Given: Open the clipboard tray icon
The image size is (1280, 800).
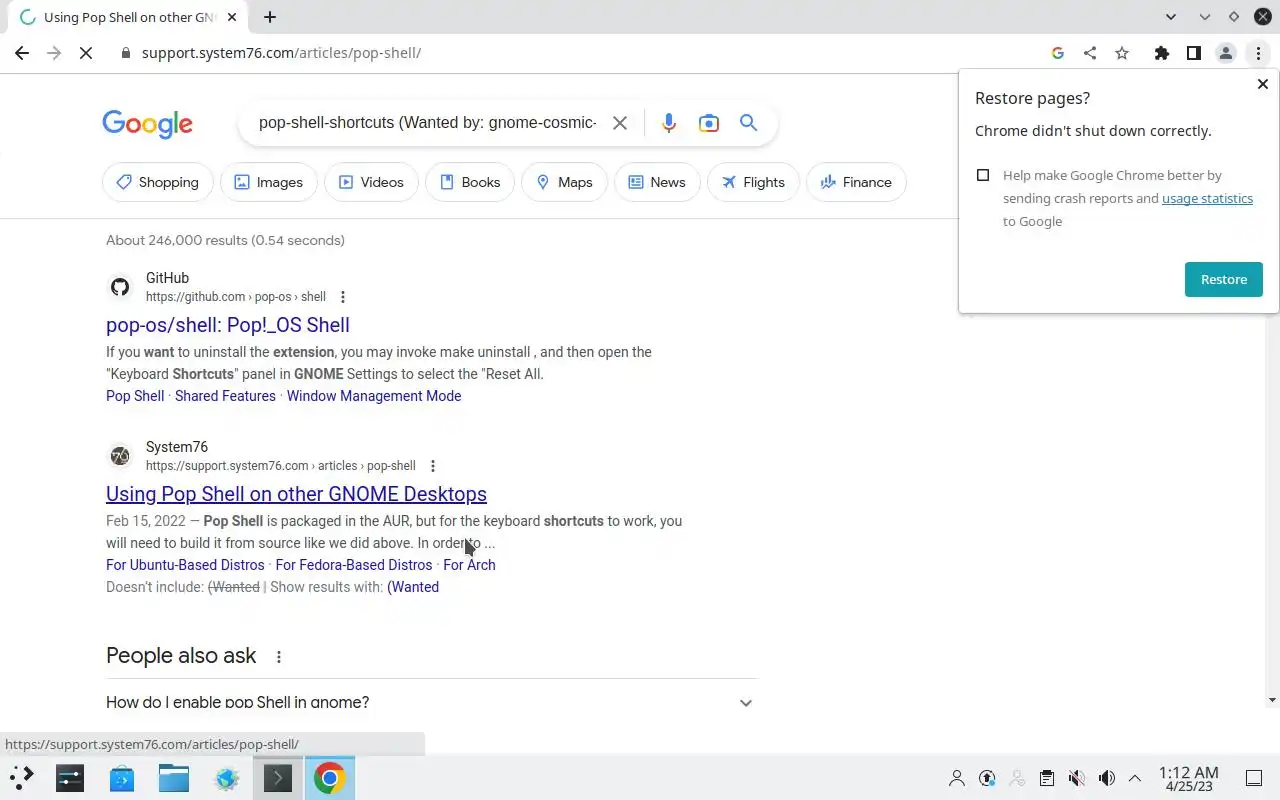Looking at the screenshot, I should [1046, 778].
